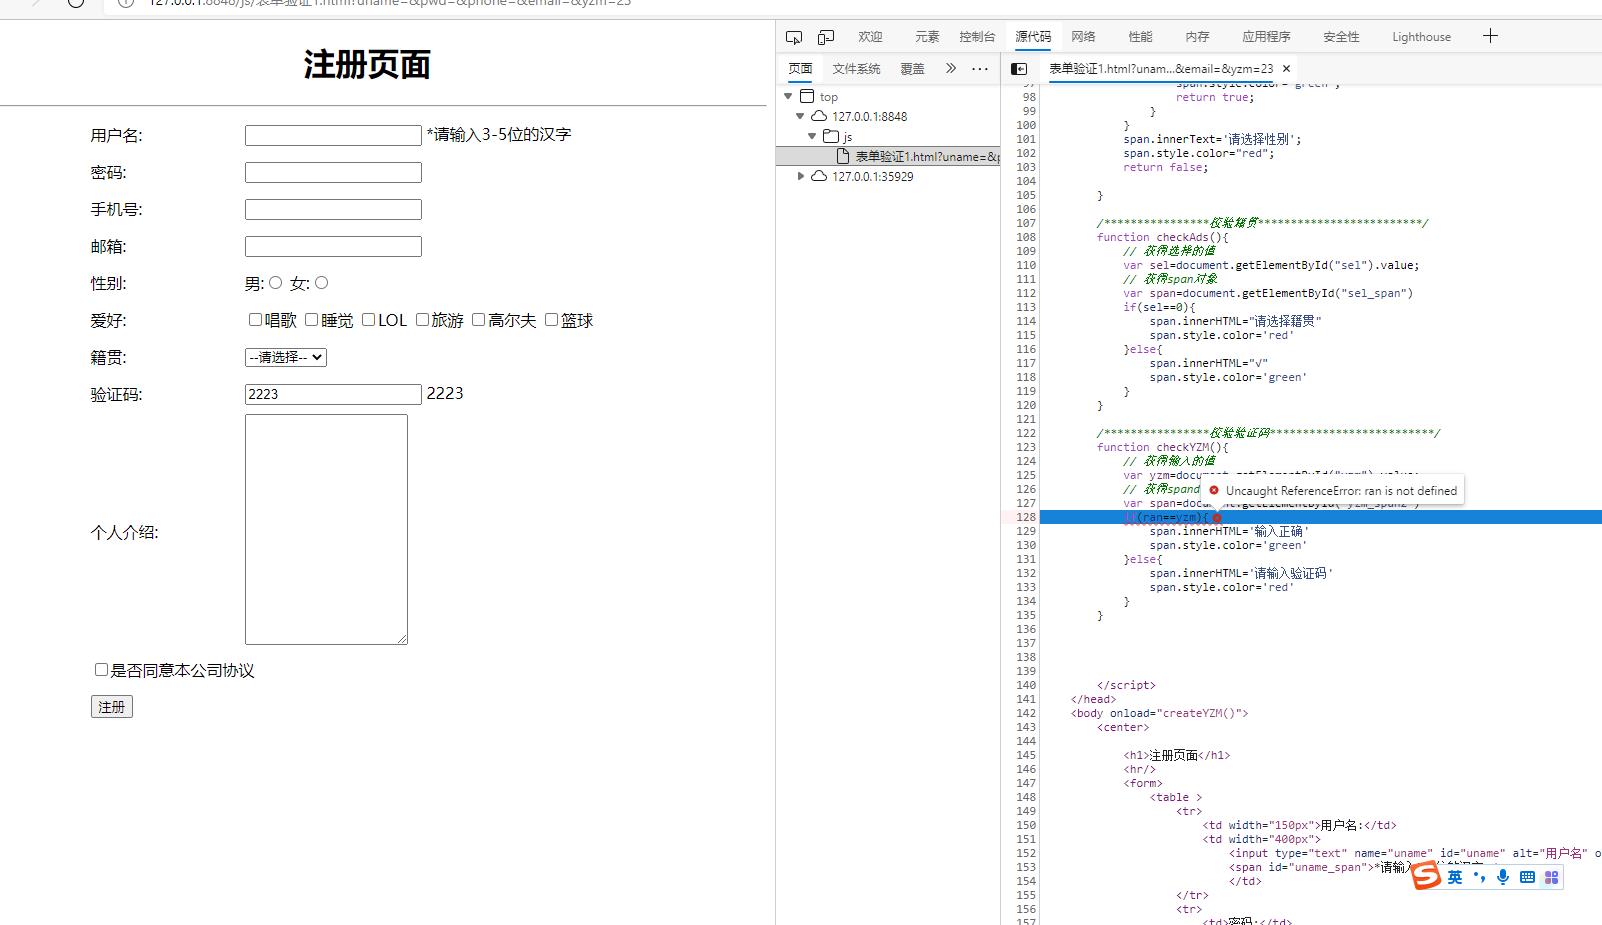Check the 旅游 hobby checkbox

point(422,320)
